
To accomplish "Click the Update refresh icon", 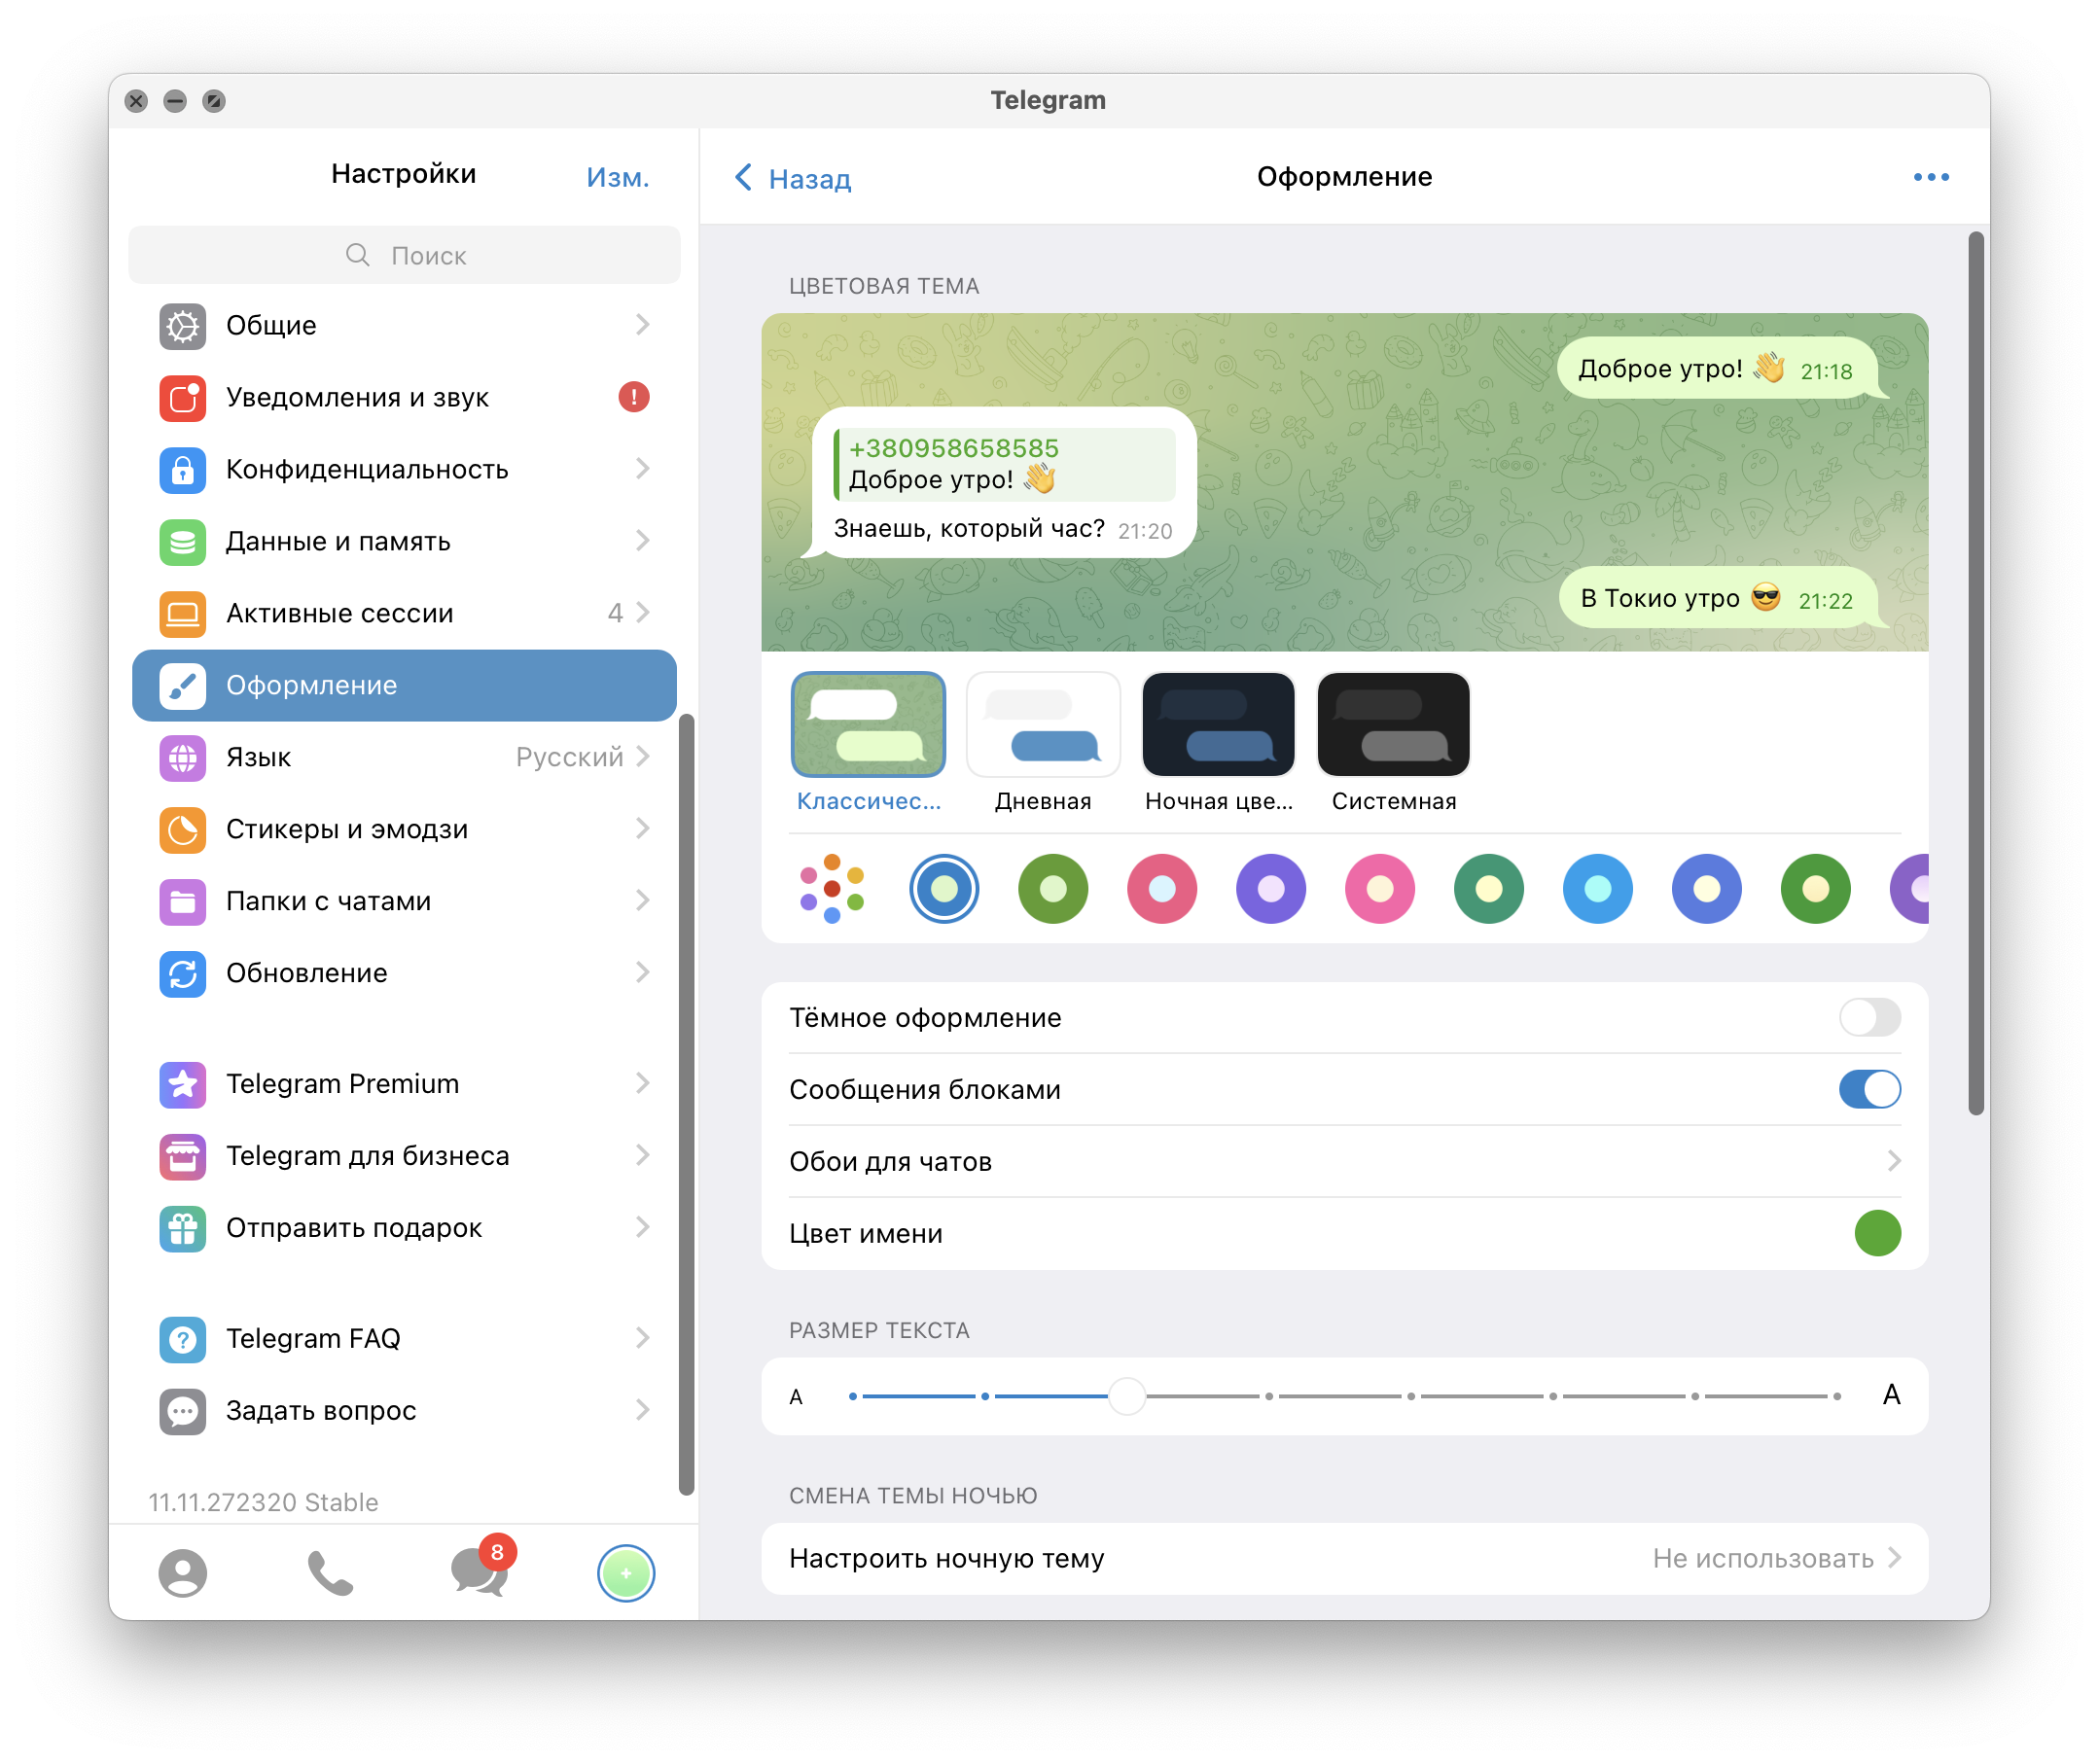I will pos(182,973).
